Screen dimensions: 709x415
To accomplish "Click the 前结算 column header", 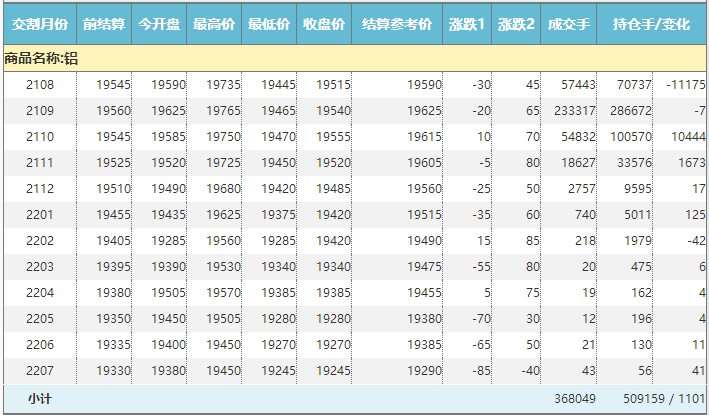I will 104,23.
